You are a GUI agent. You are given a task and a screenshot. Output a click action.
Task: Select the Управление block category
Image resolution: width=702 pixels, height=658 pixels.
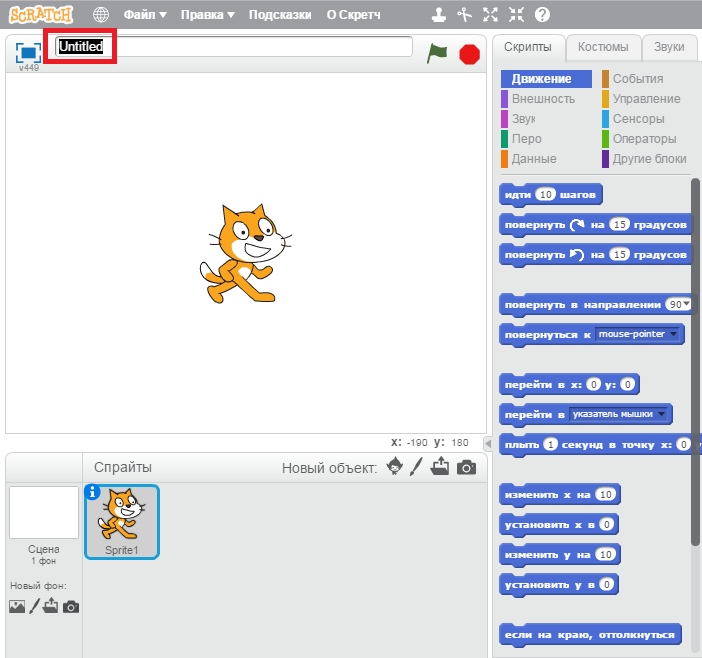click(641, 99)
